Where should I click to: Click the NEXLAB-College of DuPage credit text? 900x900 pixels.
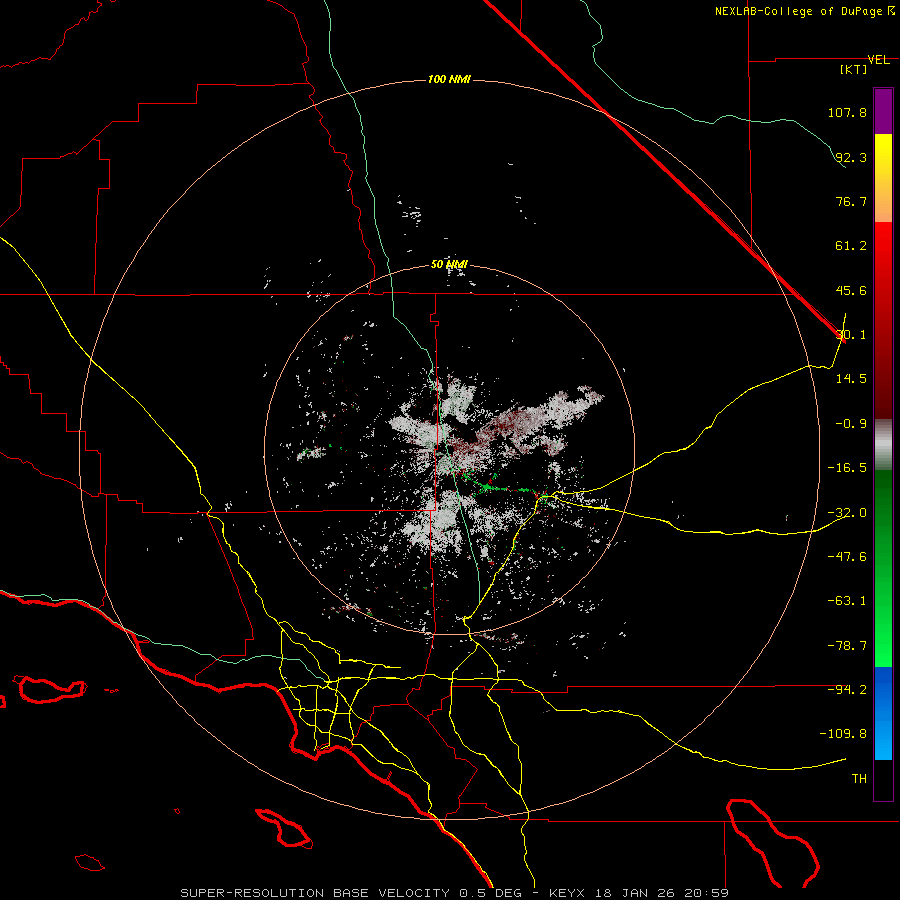[805, 11]
